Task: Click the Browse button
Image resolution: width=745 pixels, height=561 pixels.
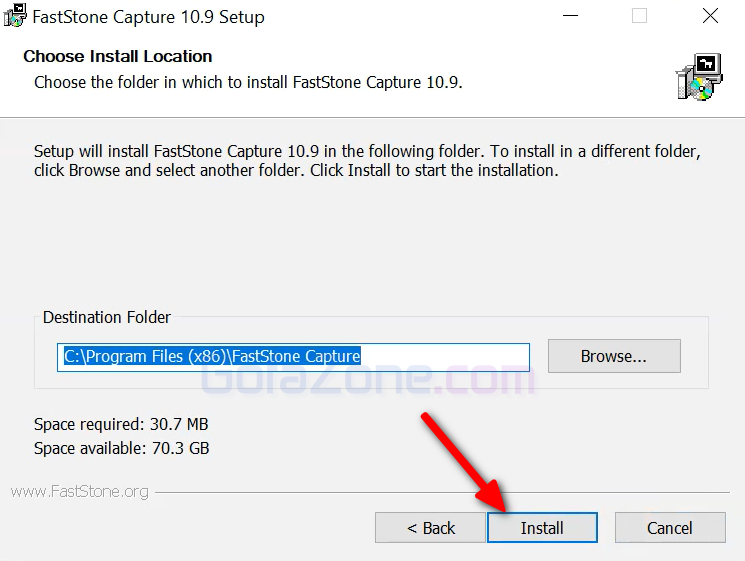Action: [613, 356]
